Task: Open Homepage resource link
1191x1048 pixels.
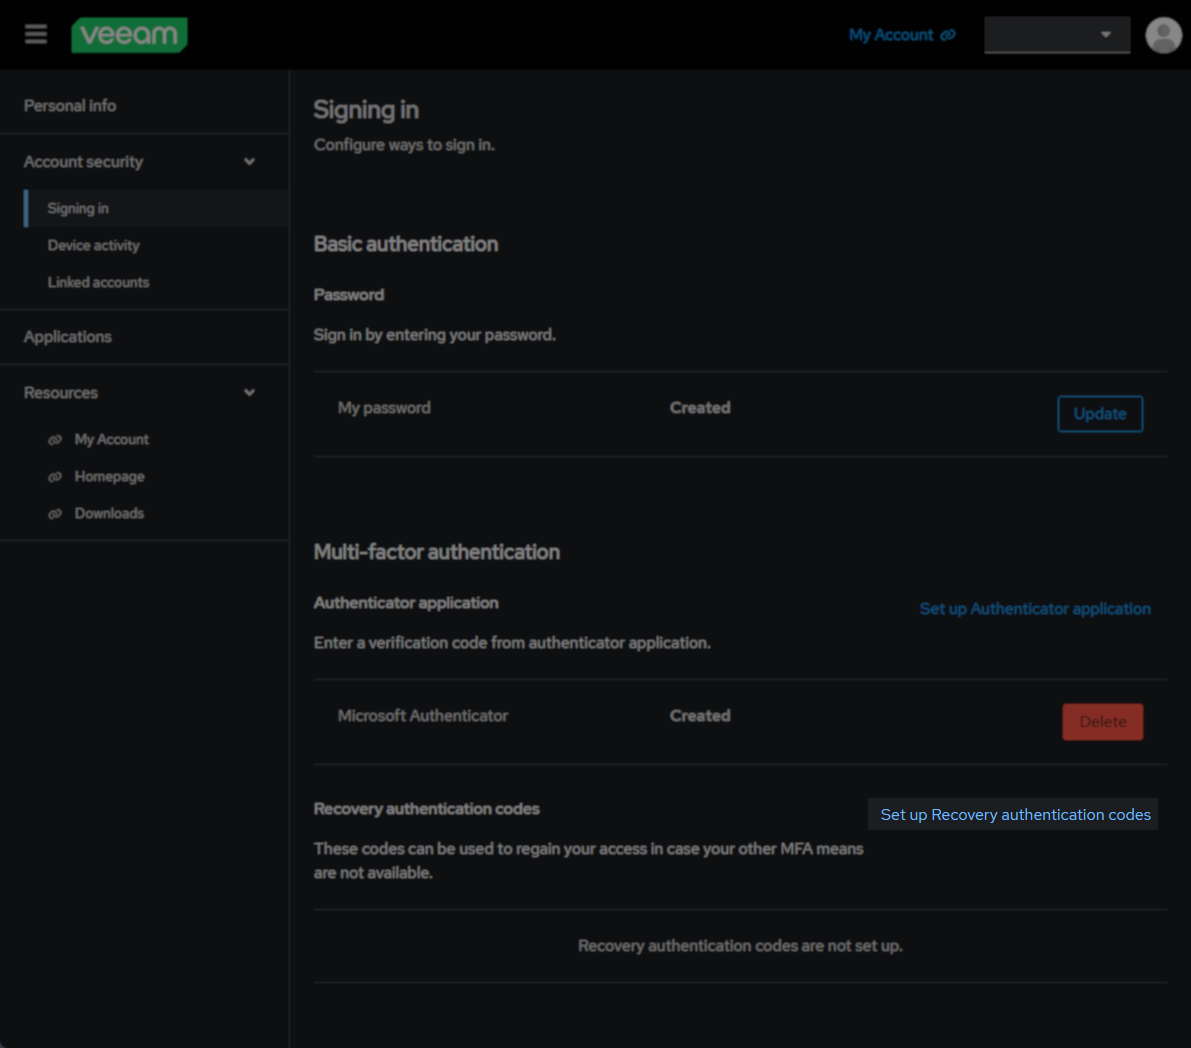Action: [109, 477]
